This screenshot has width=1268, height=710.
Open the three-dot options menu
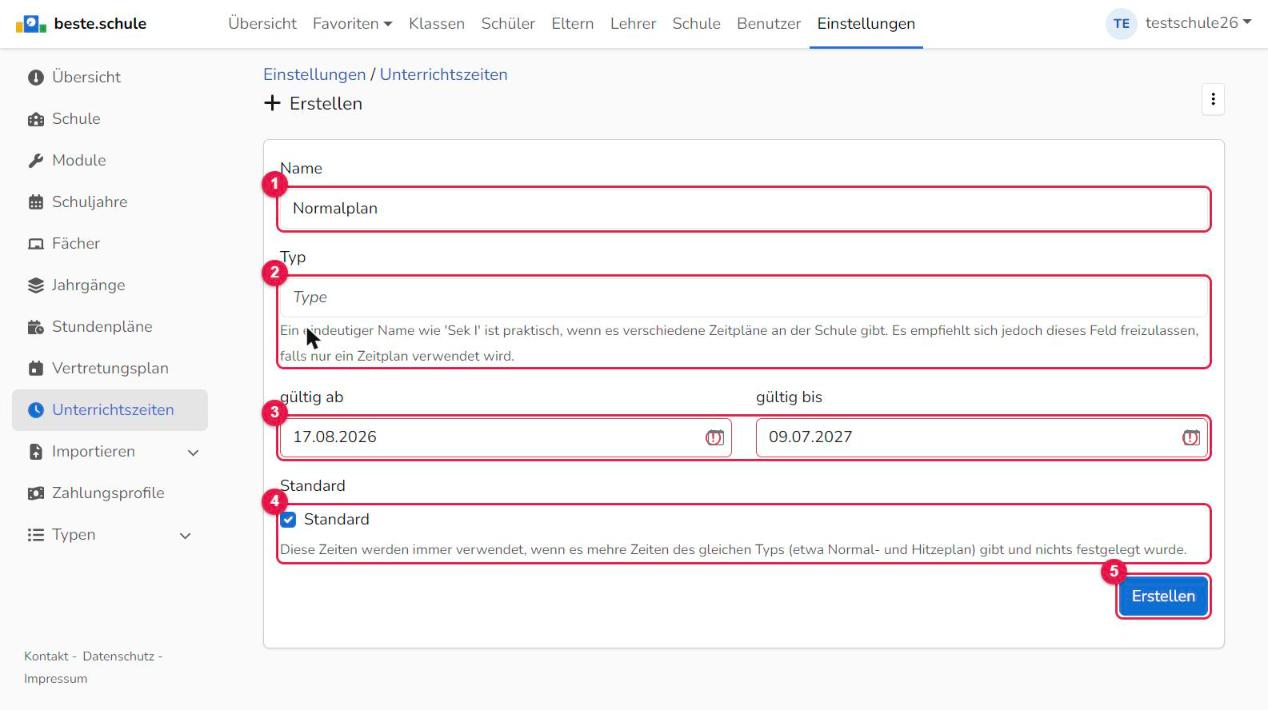click(x=1212, y=99)
